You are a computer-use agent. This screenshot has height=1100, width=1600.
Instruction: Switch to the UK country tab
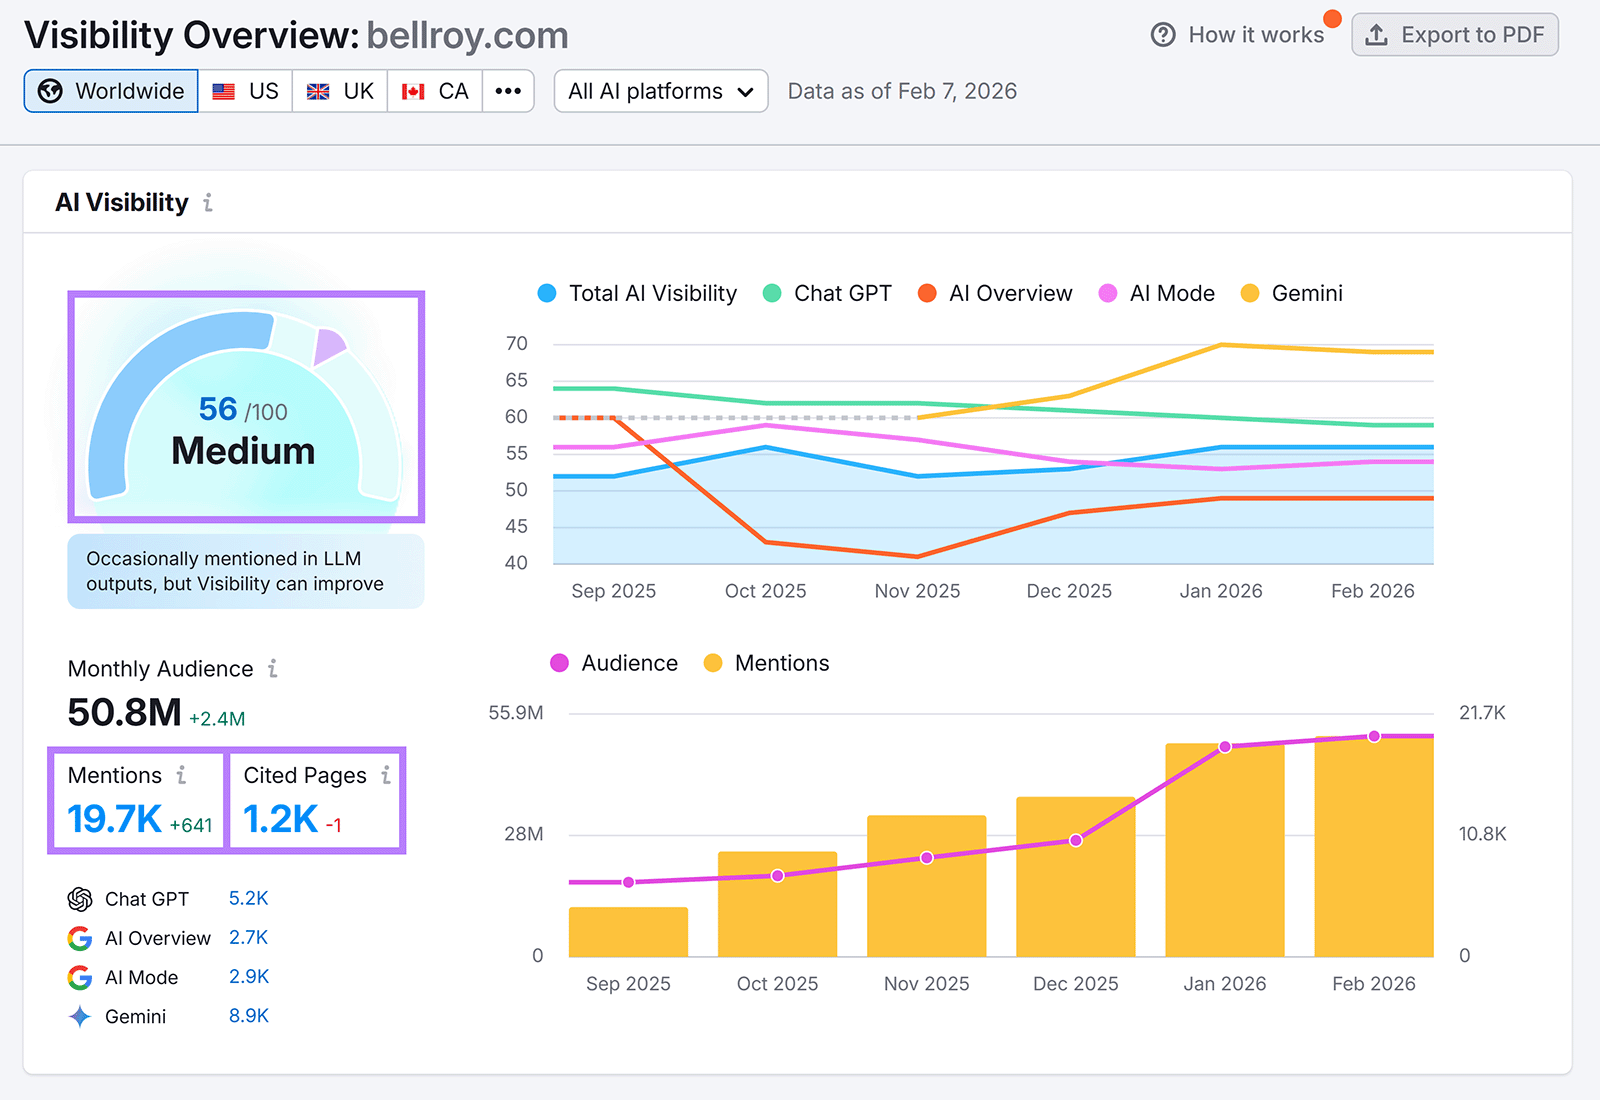[339, 91]
